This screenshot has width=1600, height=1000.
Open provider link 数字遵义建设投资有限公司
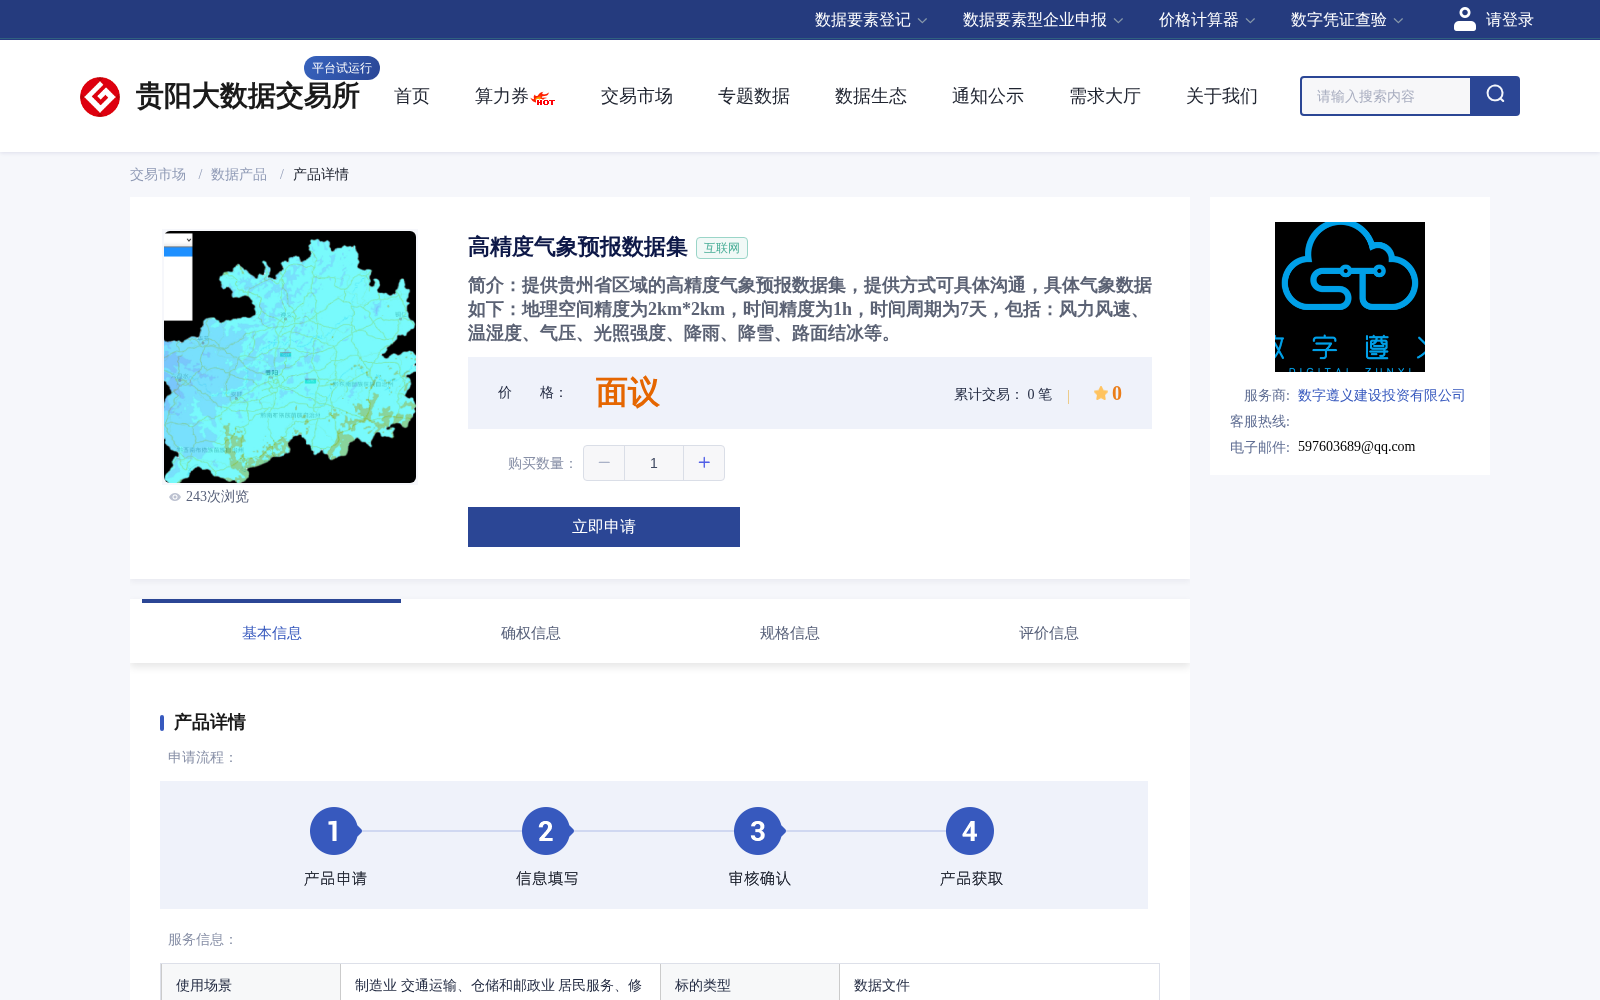pos(1381,395)
